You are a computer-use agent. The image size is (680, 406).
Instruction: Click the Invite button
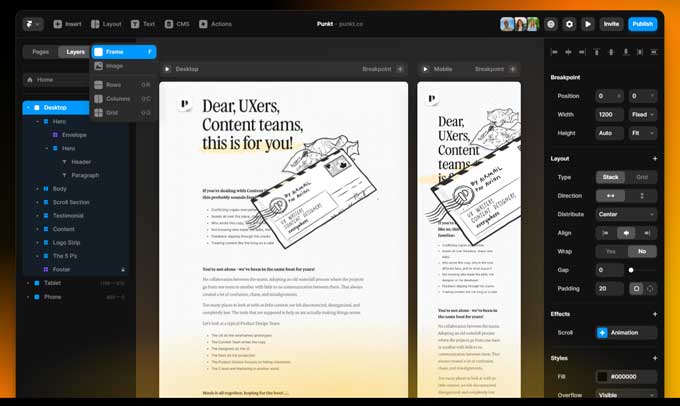pos(611,23)
